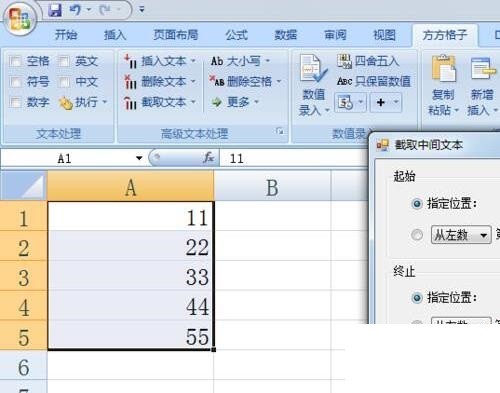Image resolution: width=500 pixels, height=393 pixels.
Task: Click the 大小写 Ab icon
Action: coord(217,61)
